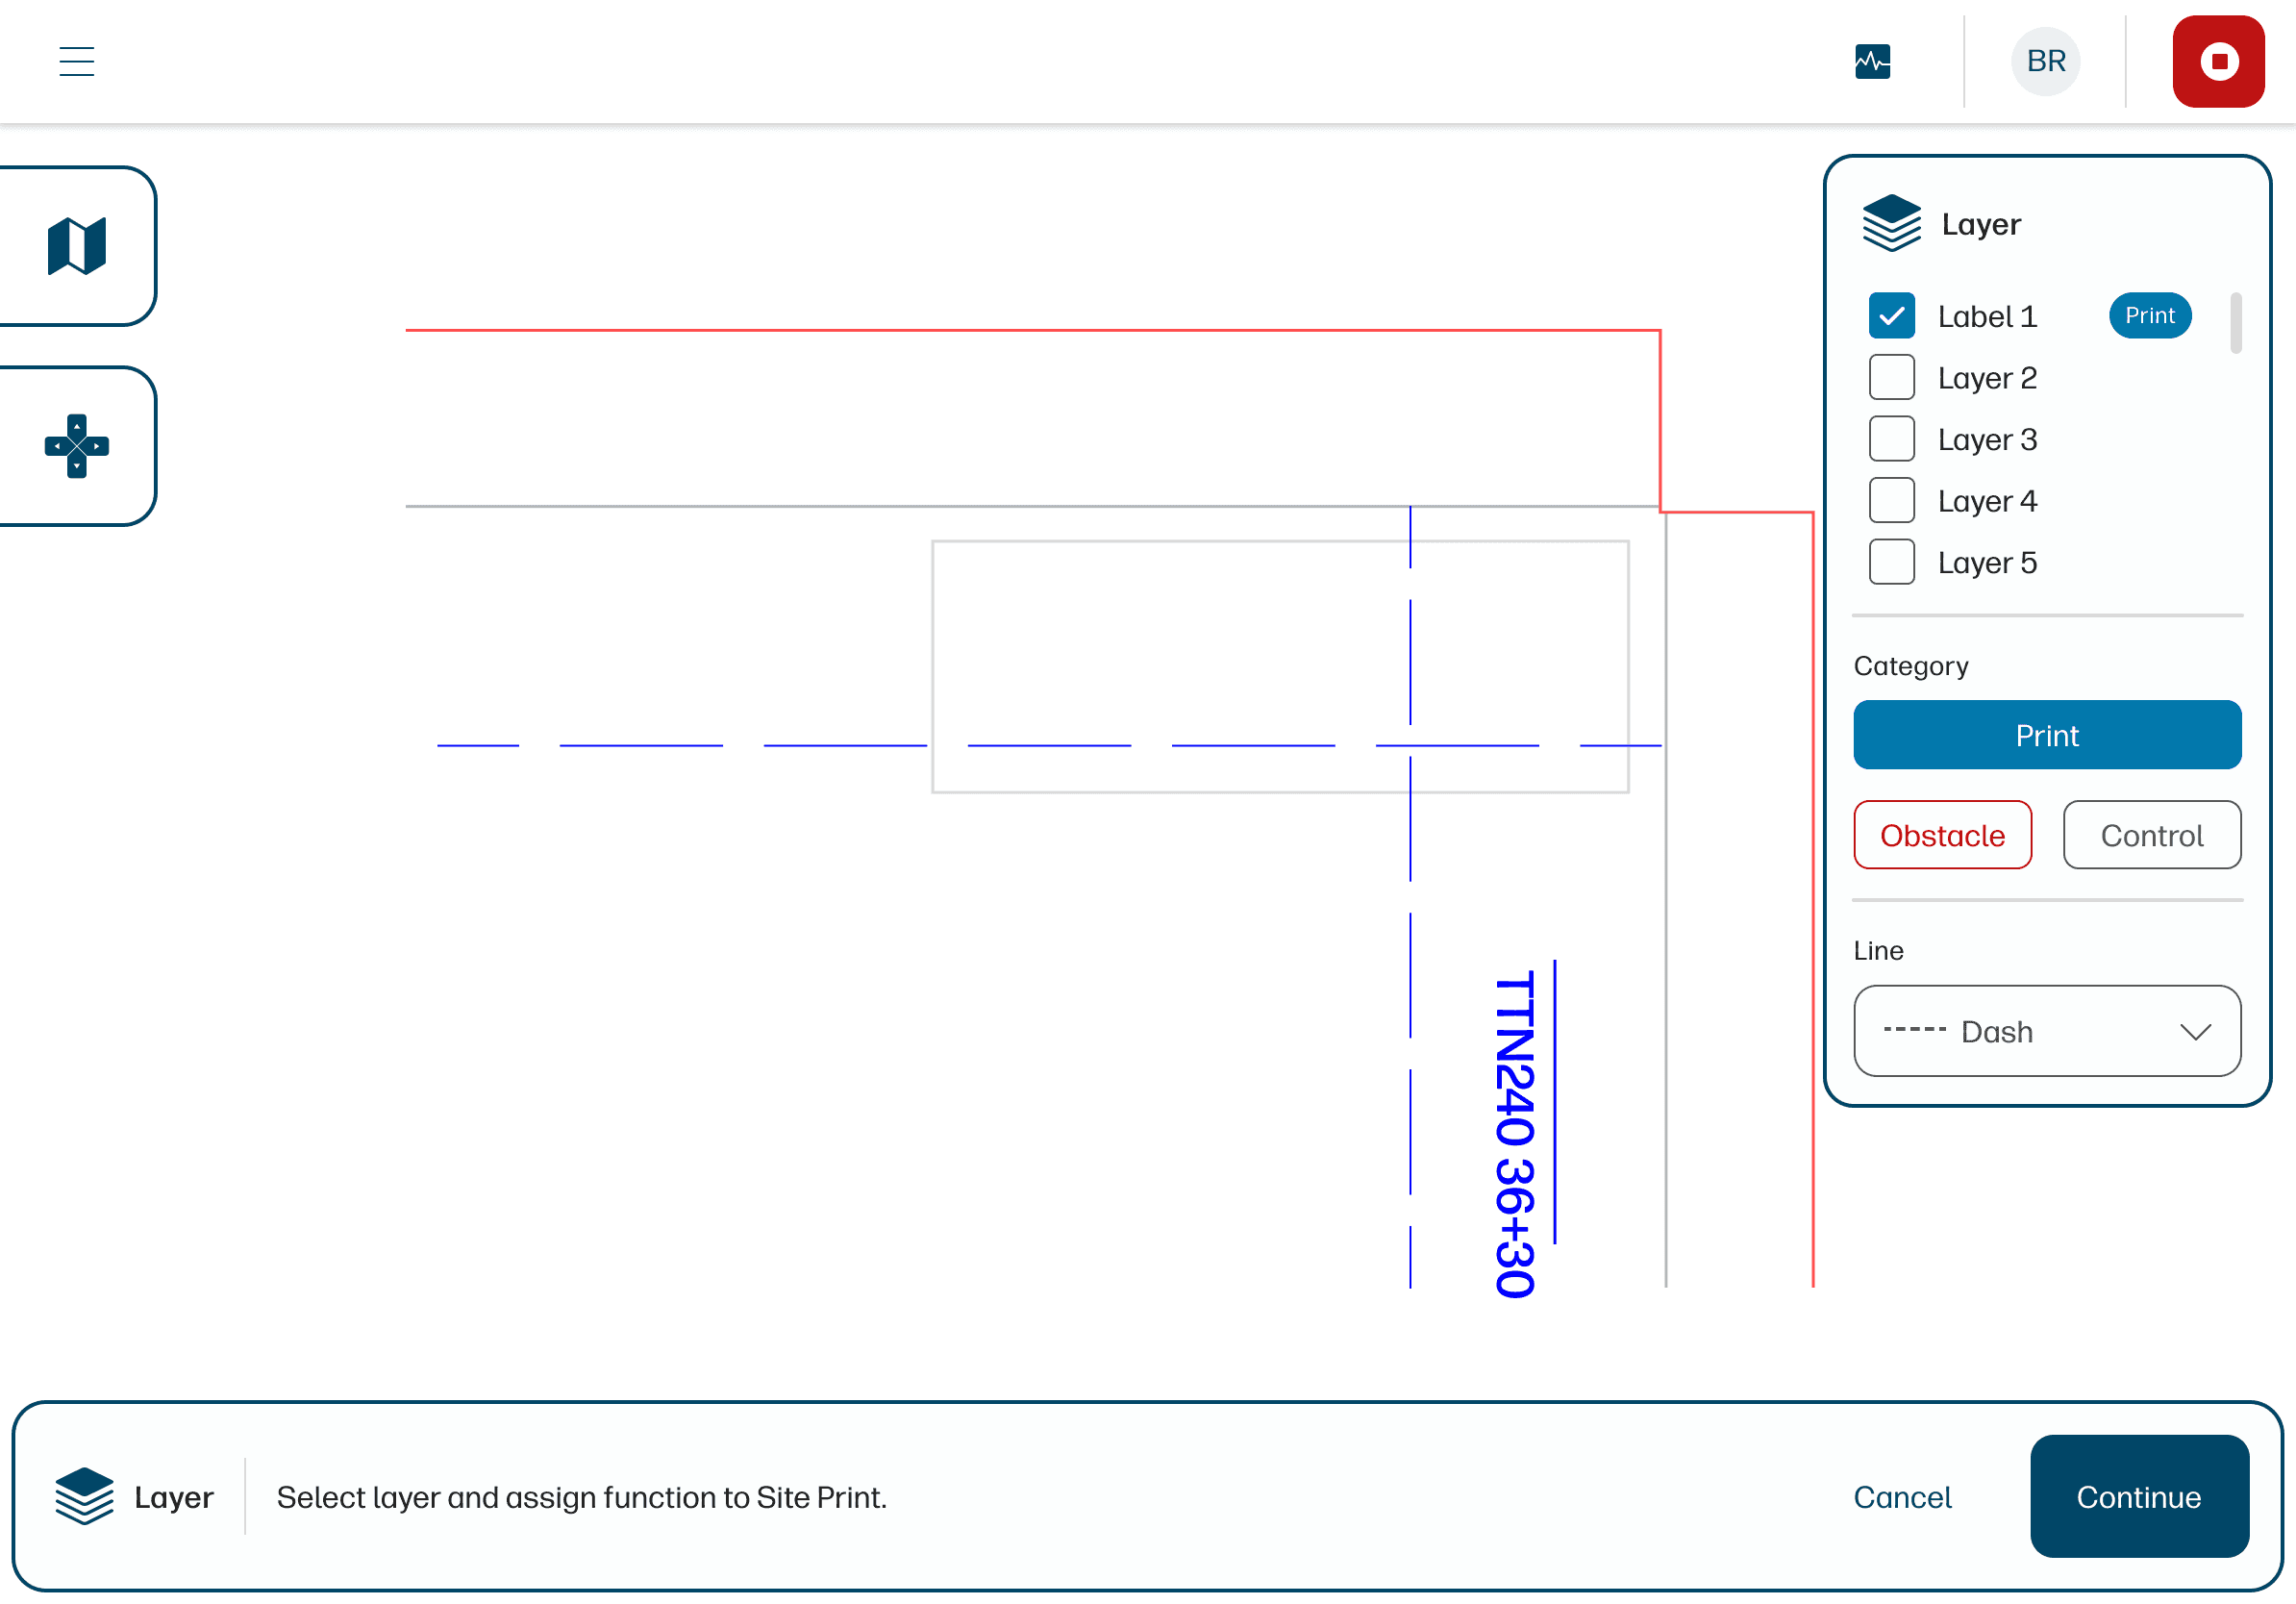This screenshot has height=1604, width=2296.
Task: Click the chevron on the Line dropdown
Action: coord(2195,1031)
